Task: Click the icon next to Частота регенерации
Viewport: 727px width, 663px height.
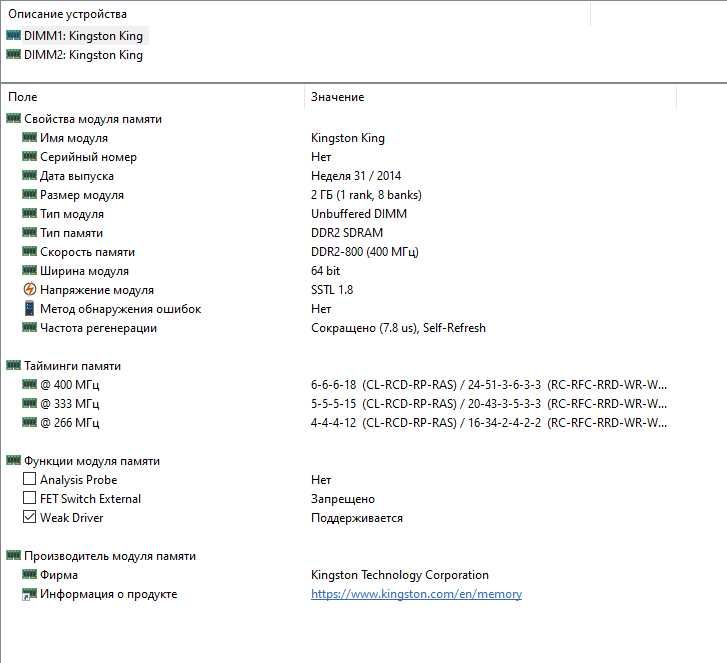Action: 29,327
